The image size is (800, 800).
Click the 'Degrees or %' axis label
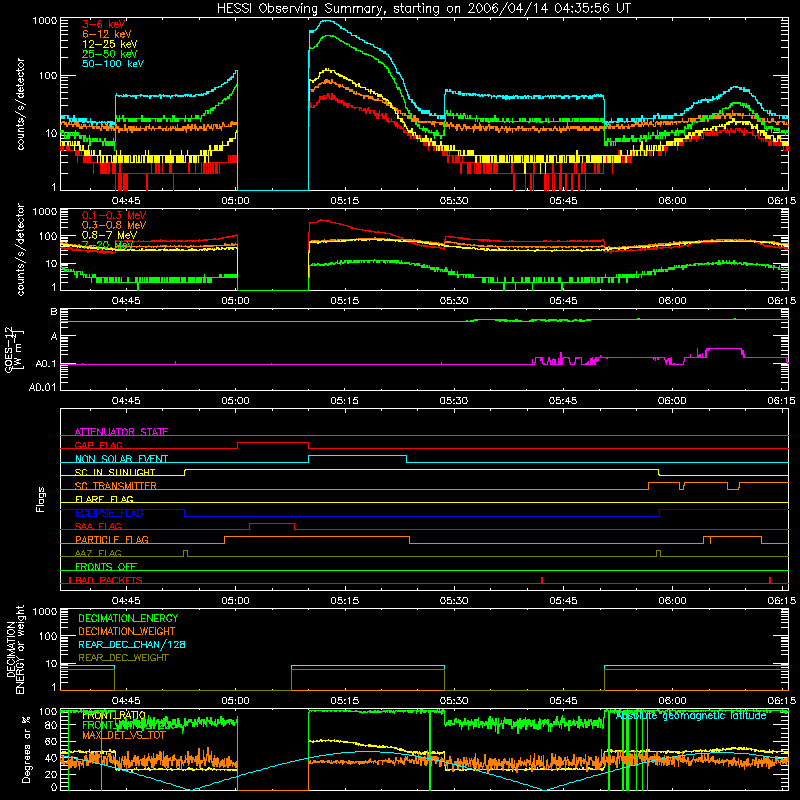click(26, 750)
